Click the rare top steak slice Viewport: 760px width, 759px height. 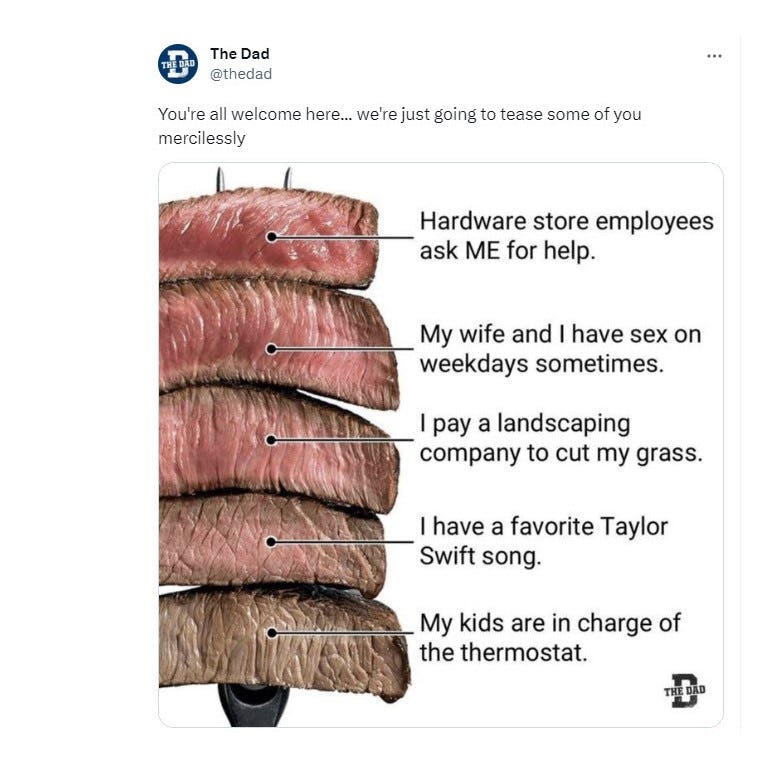[x=220, y=235]
